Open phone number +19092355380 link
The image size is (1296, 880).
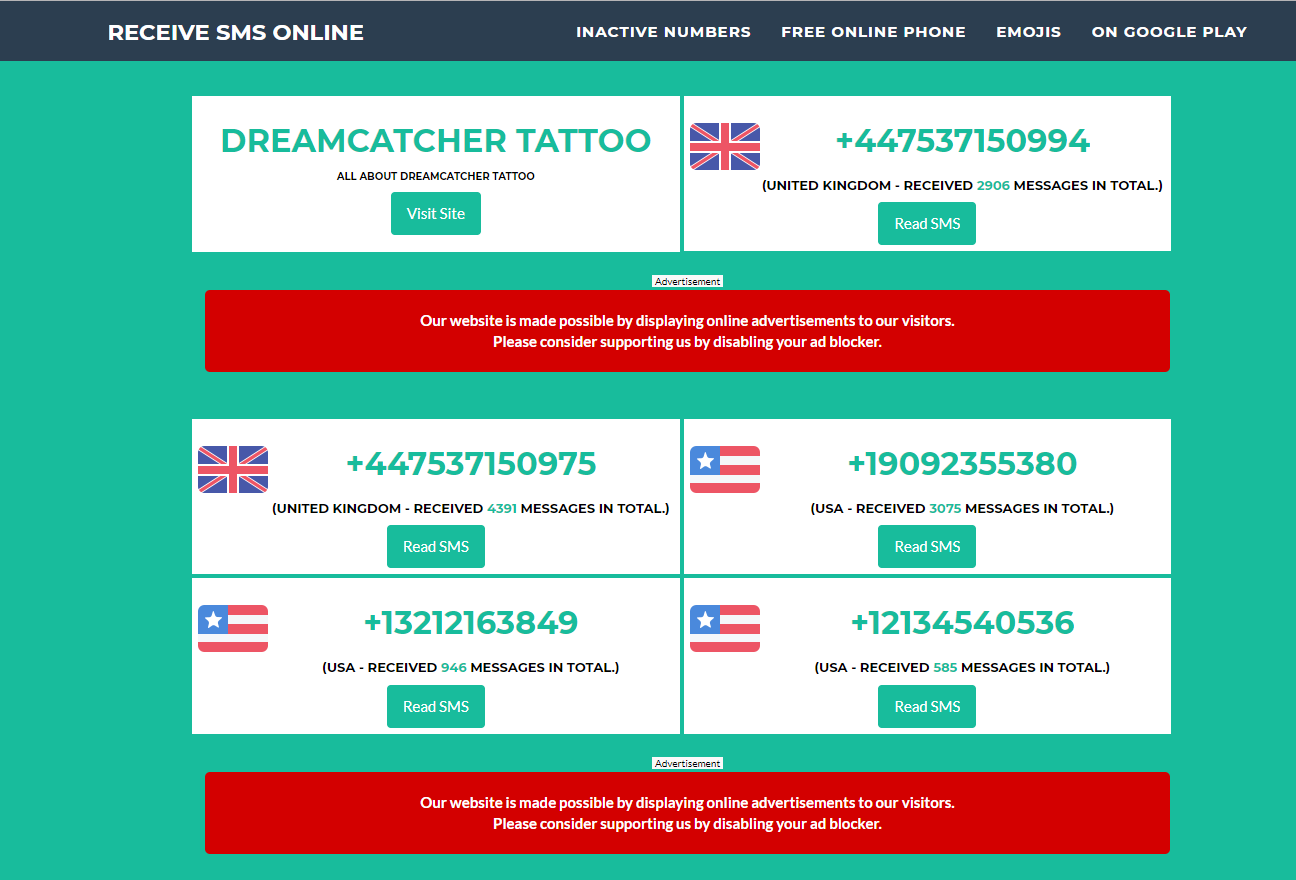pos(962,464)
